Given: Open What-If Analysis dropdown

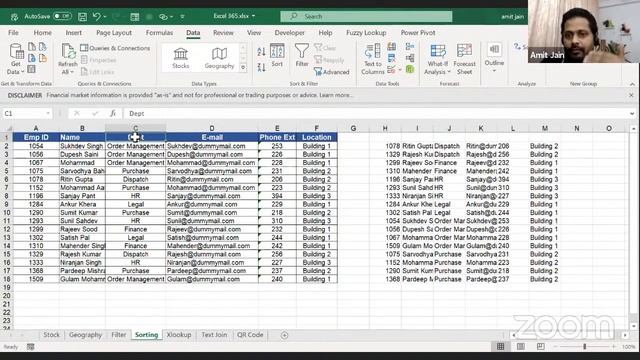Looking at the screenshot, I should pyautogui.click(x=437, y=59).
